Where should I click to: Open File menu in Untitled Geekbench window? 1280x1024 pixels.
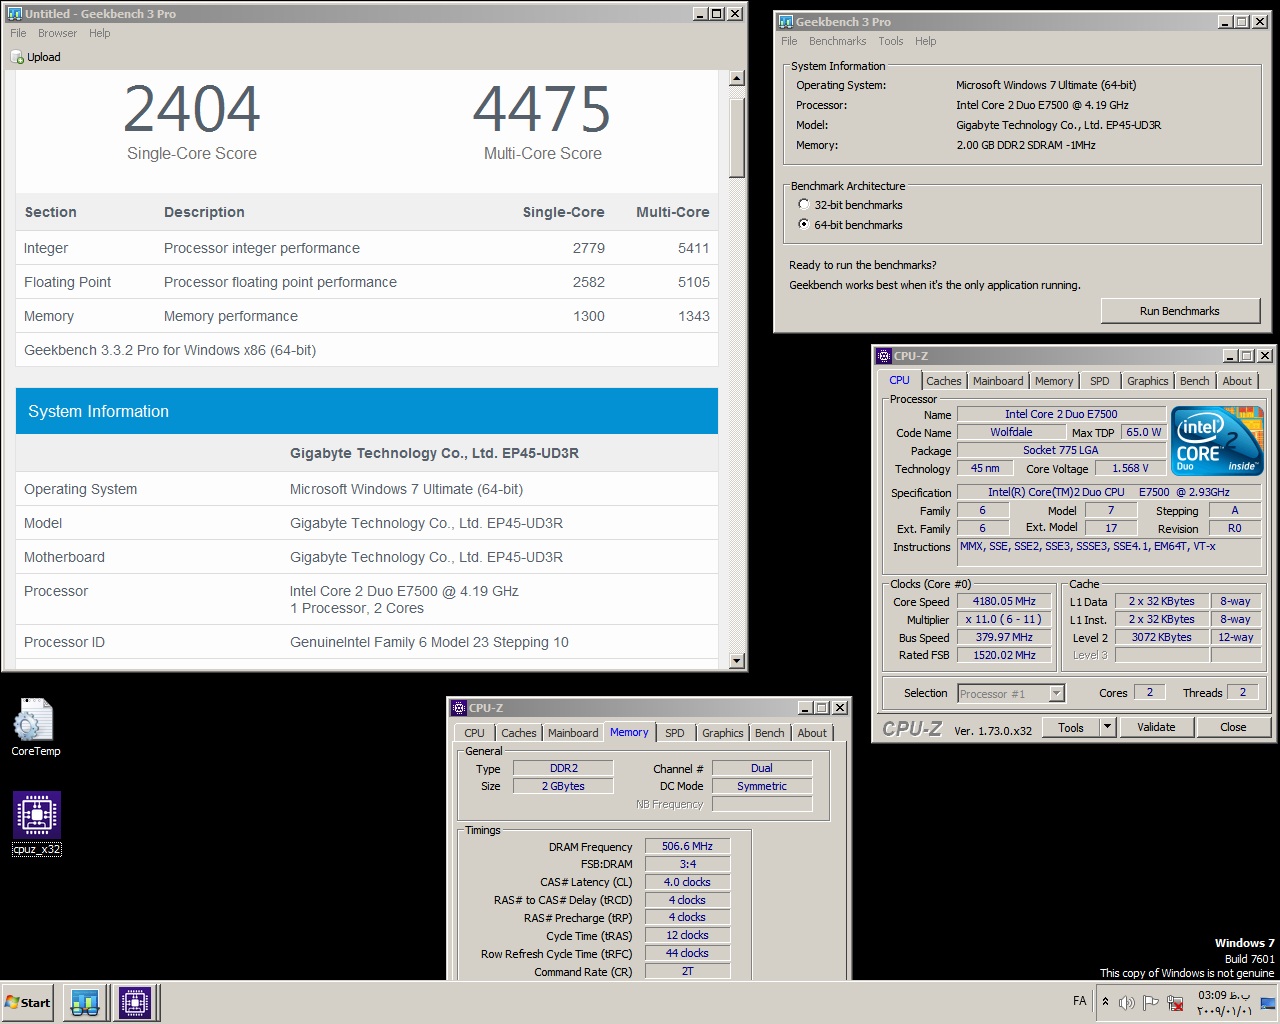(x=18, y=33)
